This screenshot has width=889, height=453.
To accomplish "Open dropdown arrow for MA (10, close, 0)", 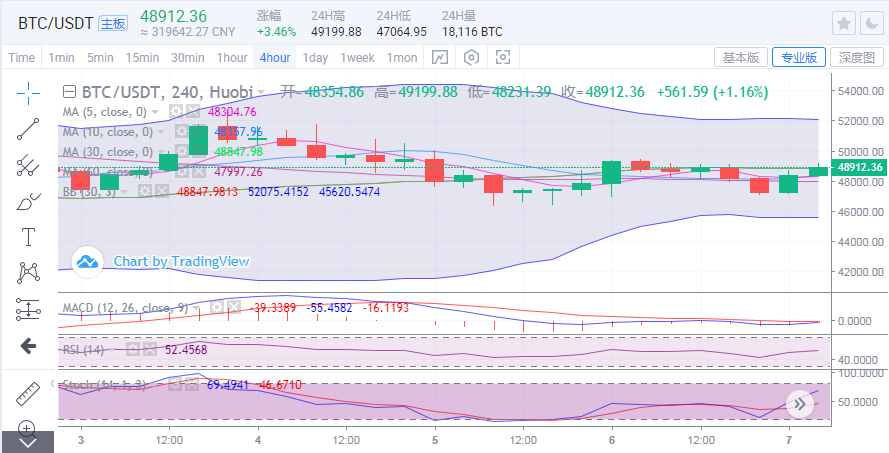I will (160, 133).
